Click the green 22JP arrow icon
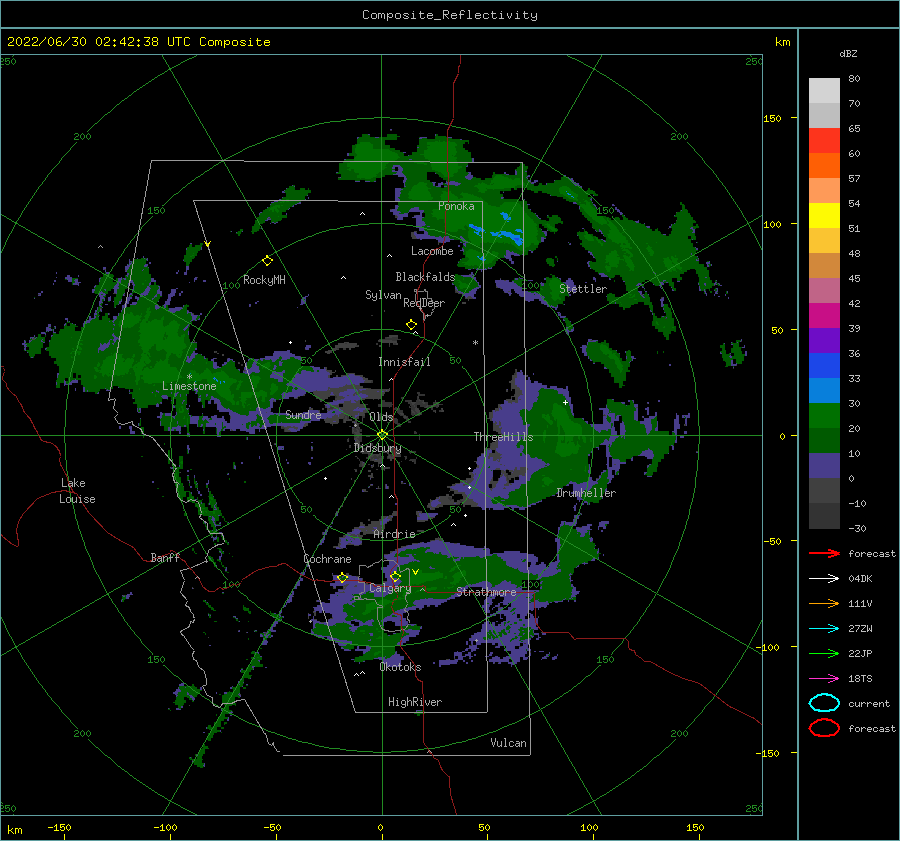 coord(824,653)
